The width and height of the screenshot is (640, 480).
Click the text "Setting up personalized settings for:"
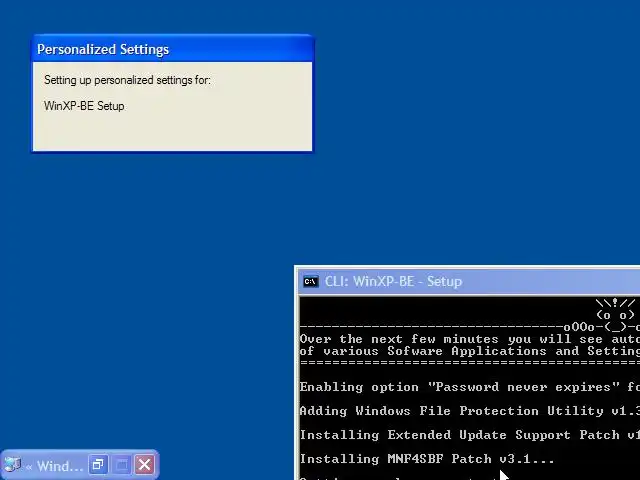click(127, 80)
